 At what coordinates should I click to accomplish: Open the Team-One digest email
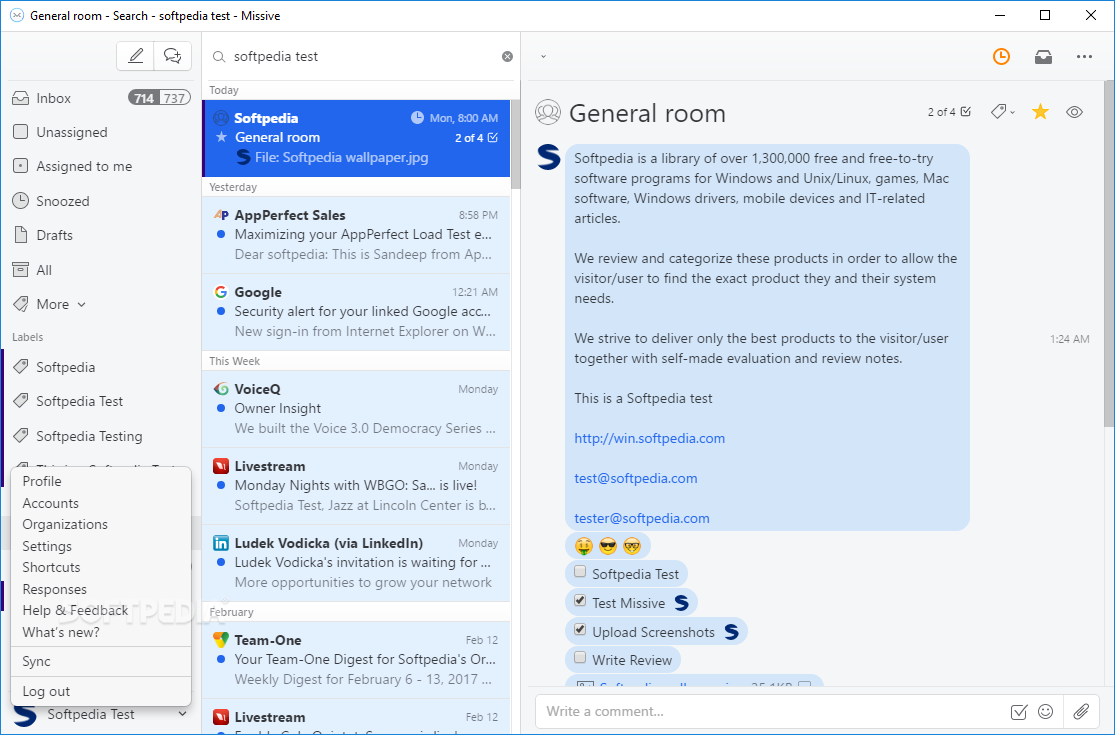click(356, 660)
